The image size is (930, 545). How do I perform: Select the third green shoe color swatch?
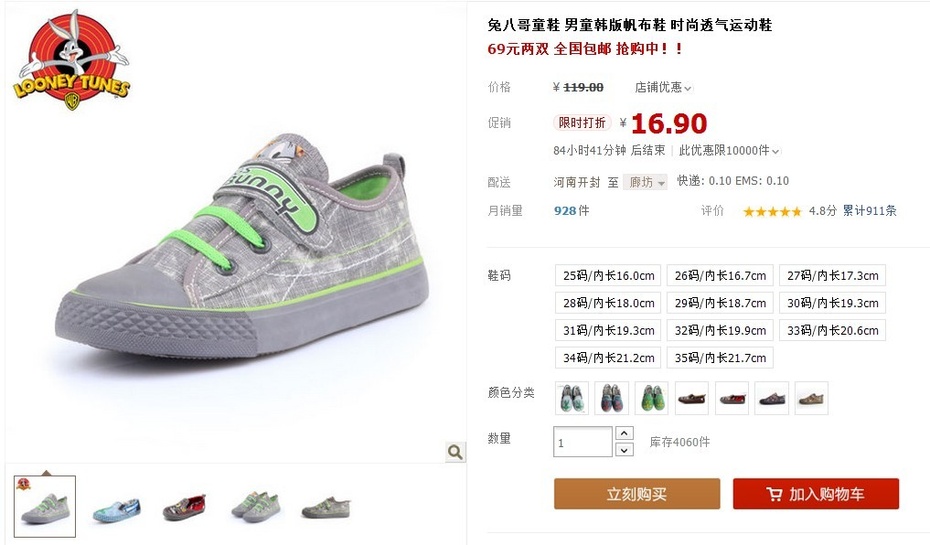pyautogui.click(x=651, y=398)
